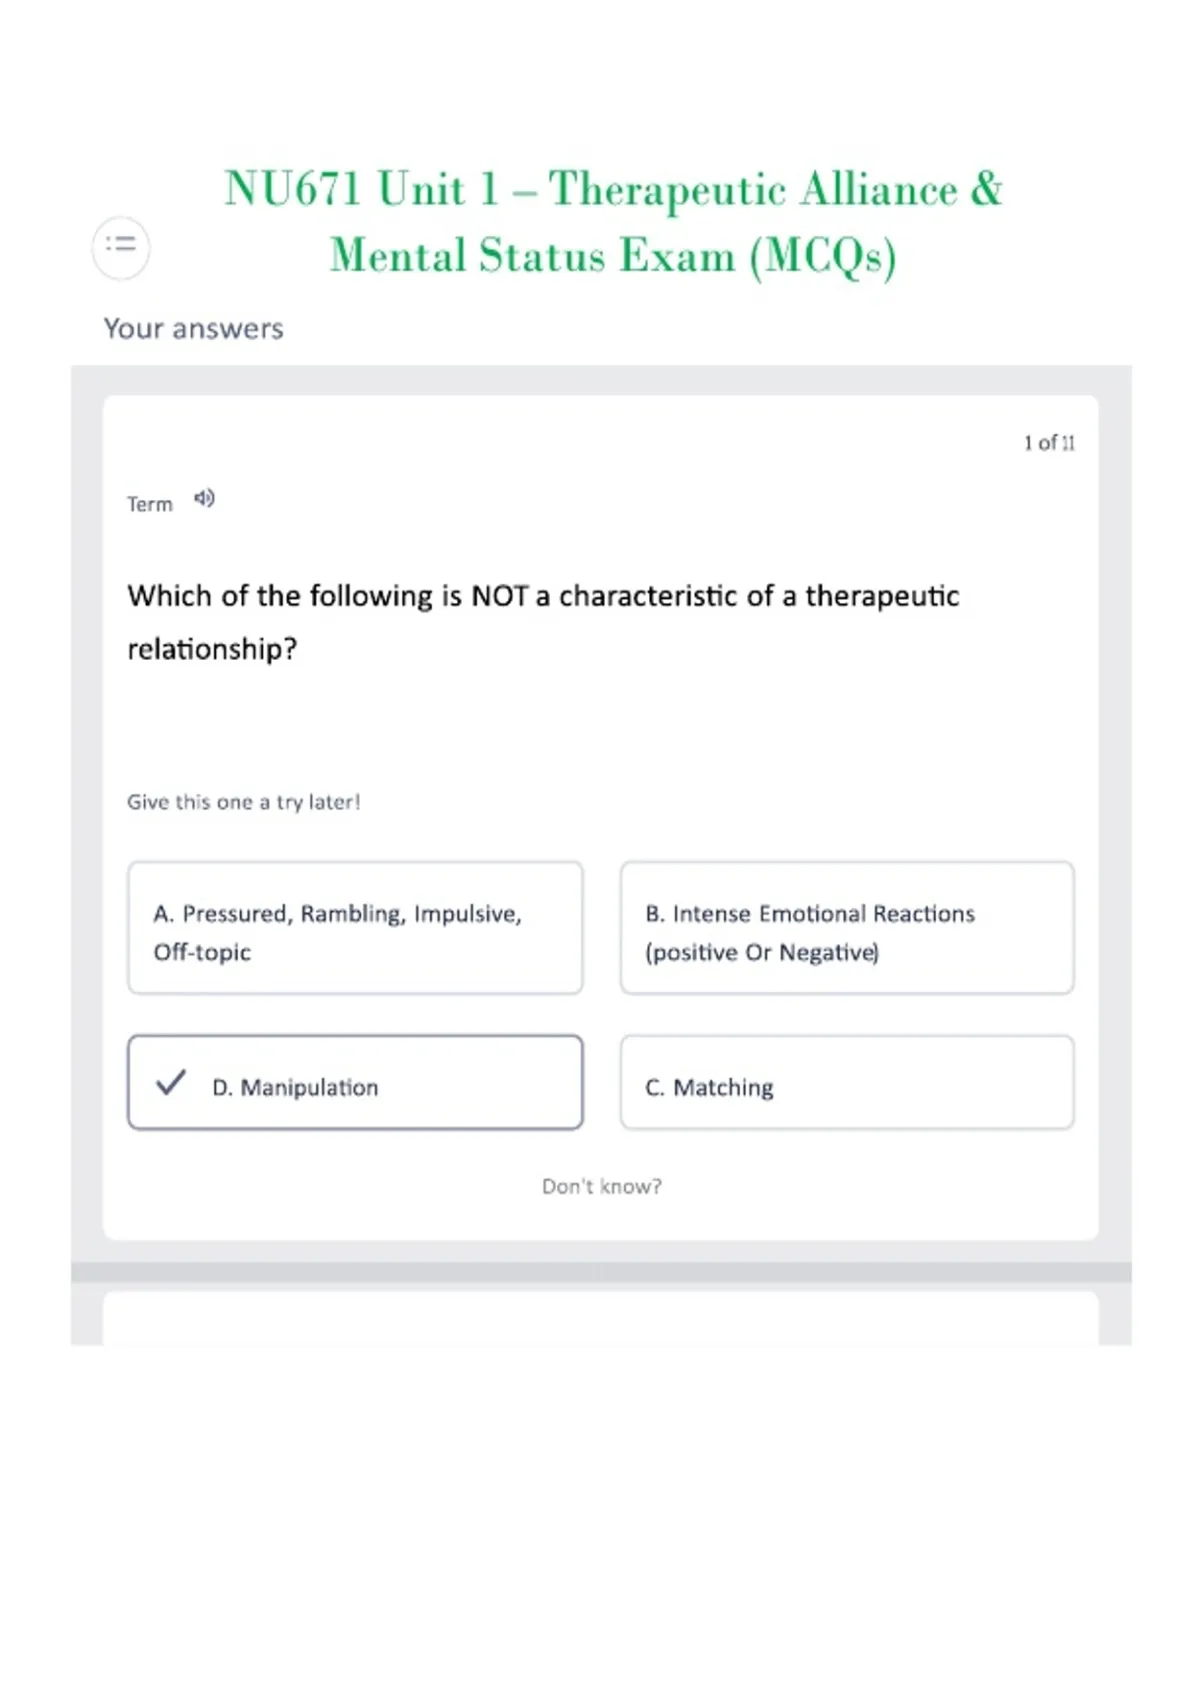Pick answer C. Matching
The width and height of the screenshot is (1200, 1700).
point(847,1083)
